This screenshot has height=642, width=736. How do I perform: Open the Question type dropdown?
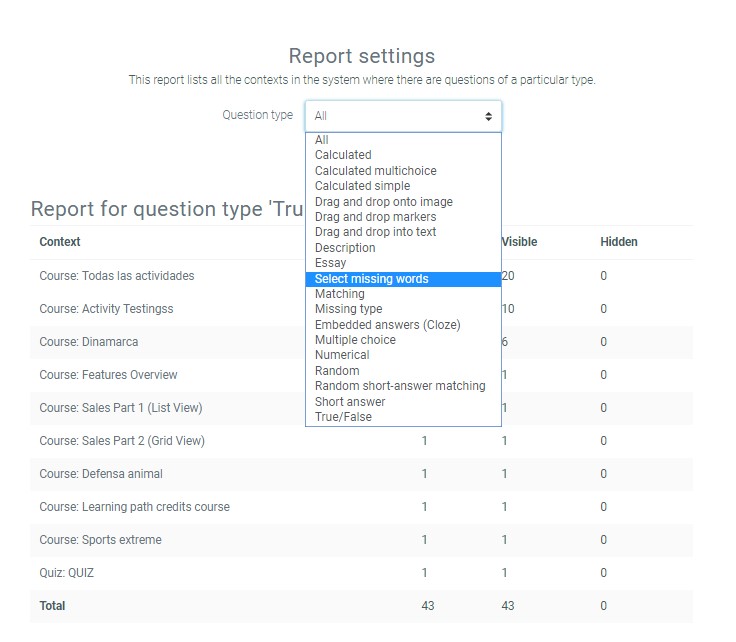point(402,116)
